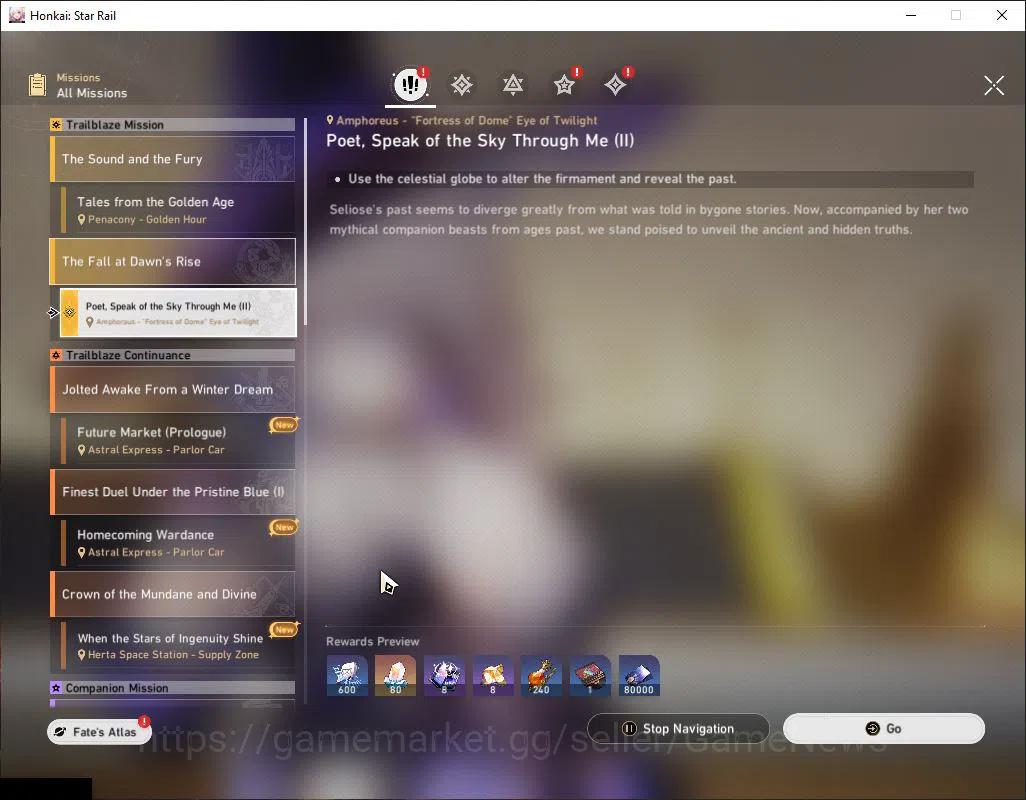View the second reward icon showing 8
Screen dimensions: 1026x800
493,676
